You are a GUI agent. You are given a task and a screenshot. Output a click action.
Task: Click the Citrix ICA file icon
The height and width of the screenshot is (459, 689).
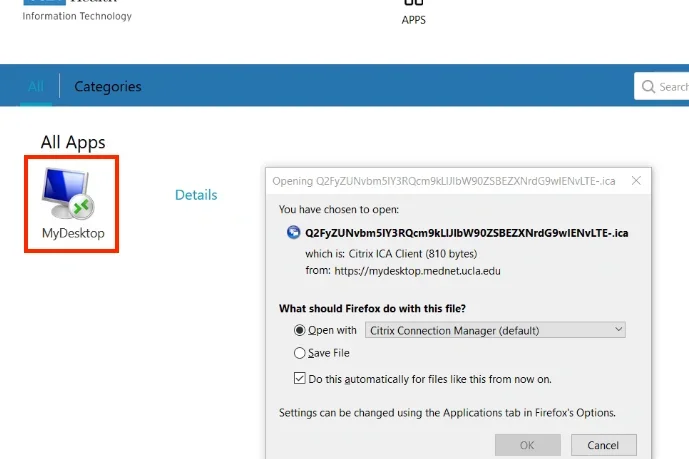coord(293,233)
